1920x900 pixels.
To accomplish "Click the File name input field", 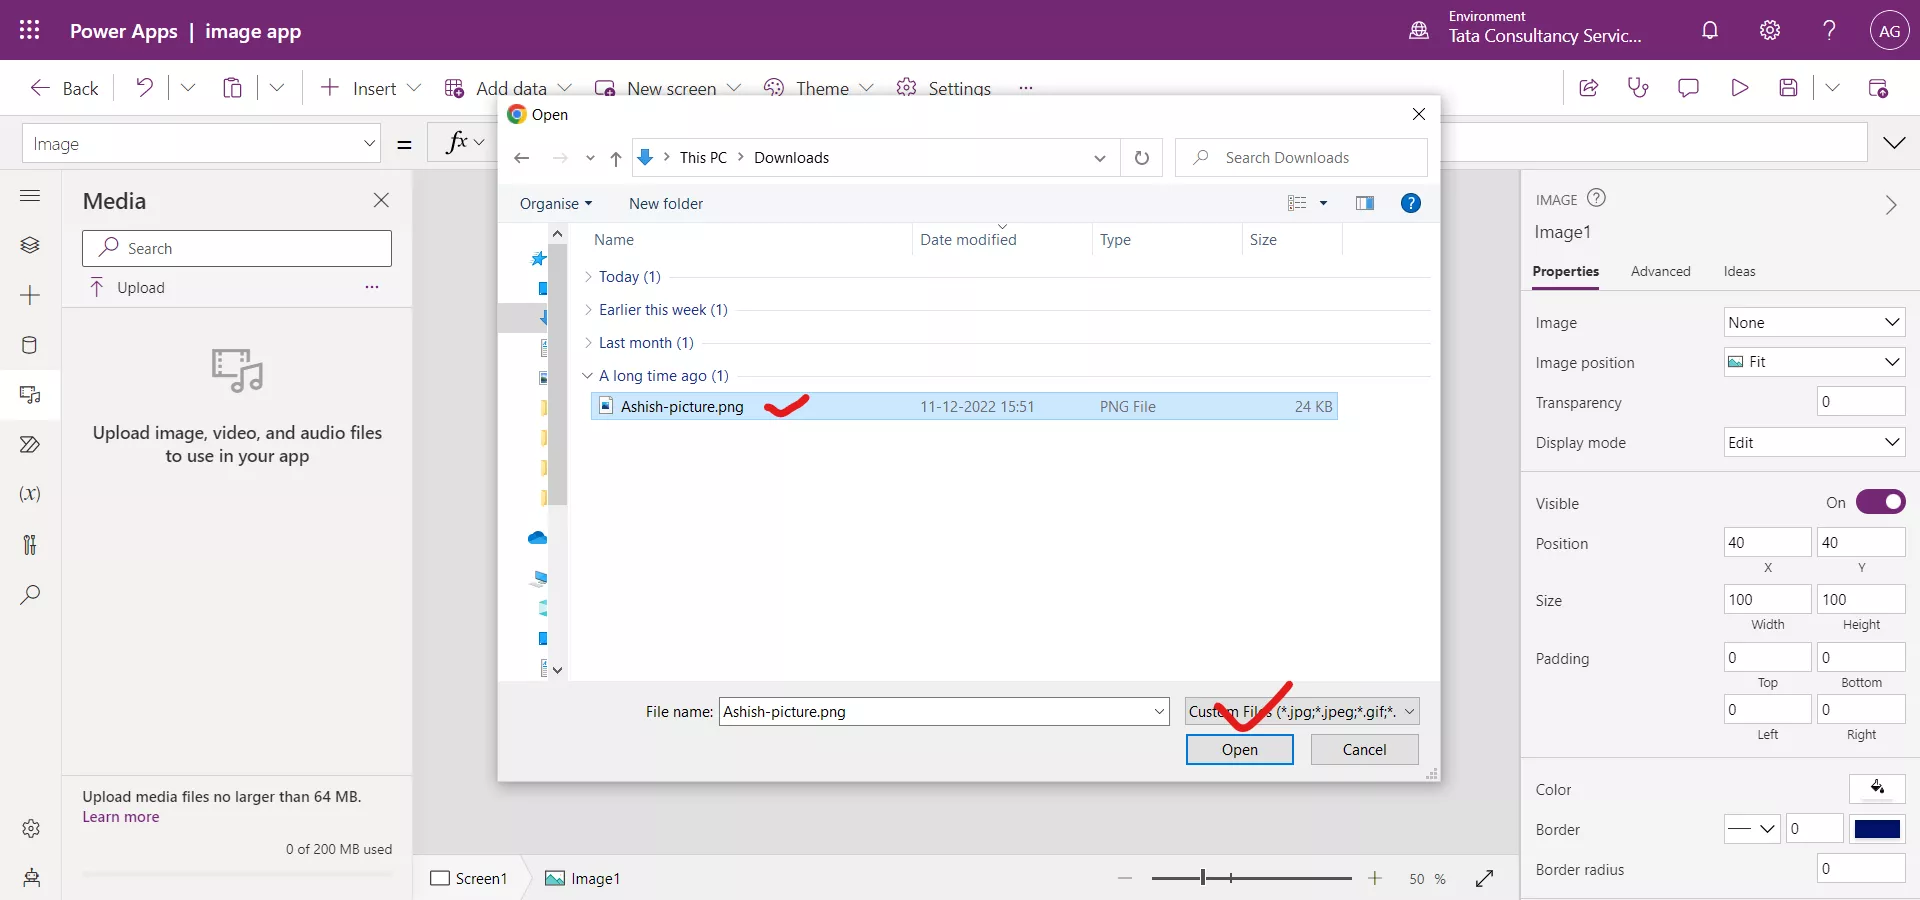I will 944,712.
